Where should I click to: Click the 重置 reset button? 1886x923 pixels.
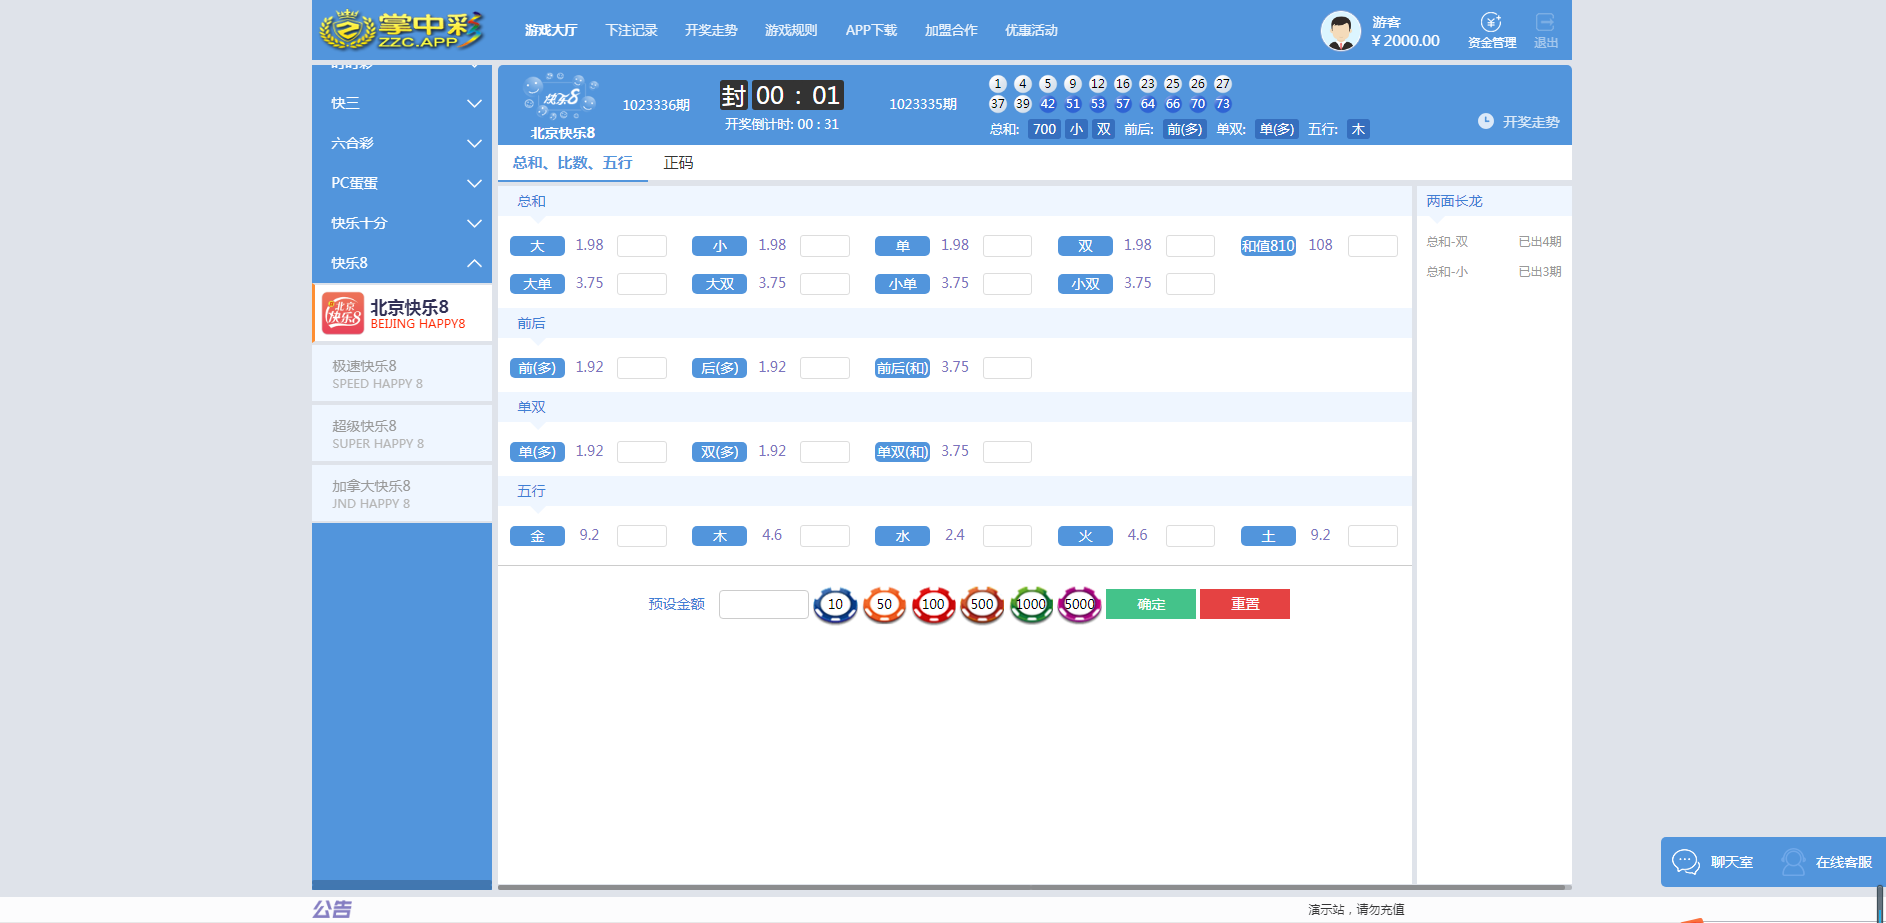[1245, 604]
